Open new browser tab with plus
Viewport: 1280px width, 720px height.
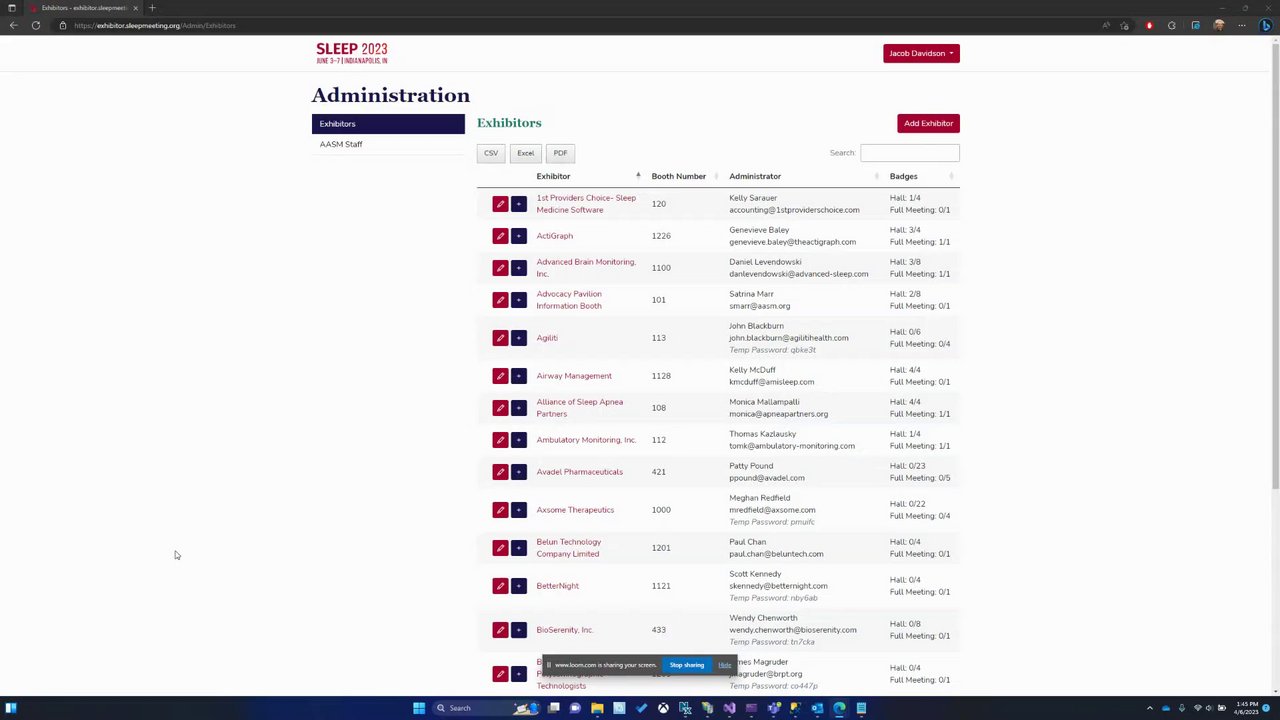point(152,8)
